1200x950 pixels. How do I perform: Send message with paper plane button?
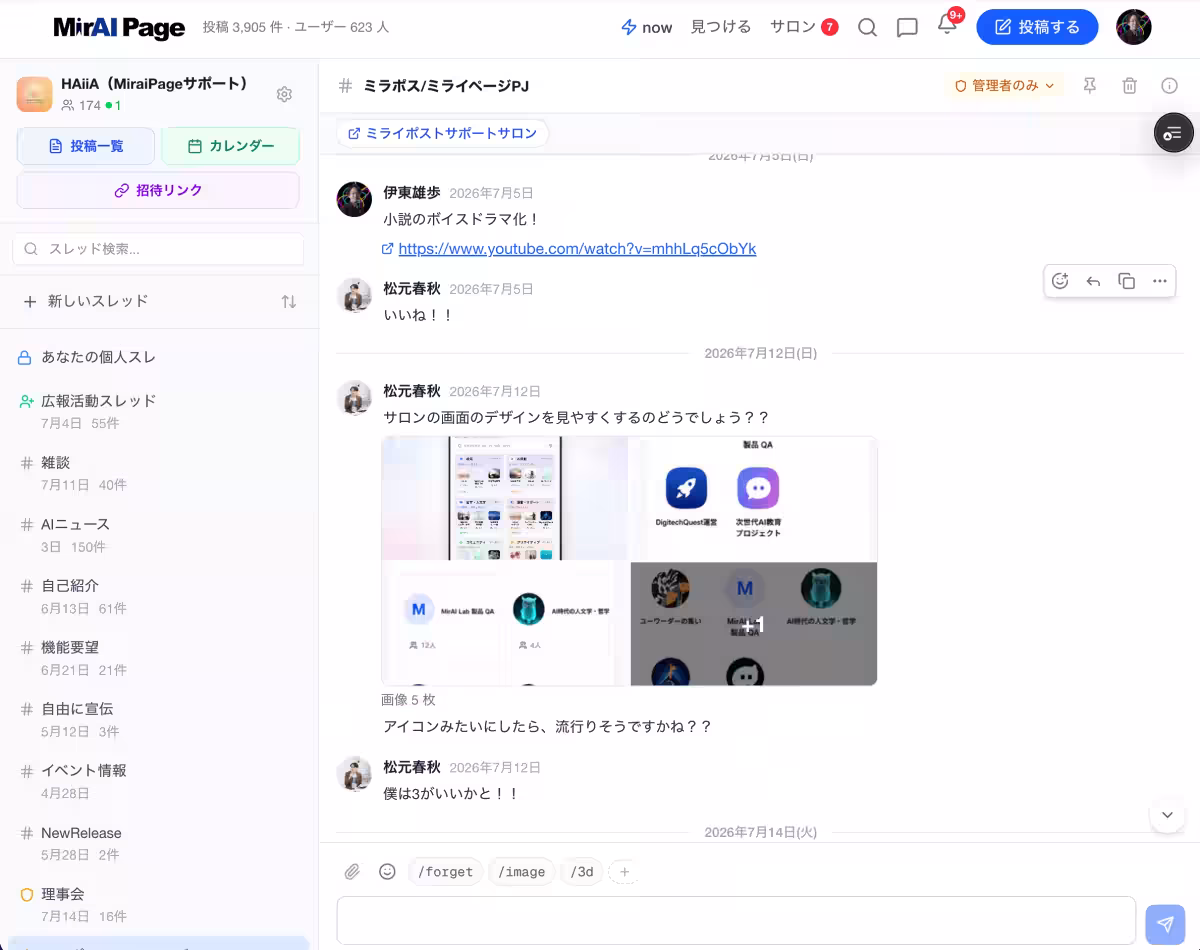pos(1164,924)
